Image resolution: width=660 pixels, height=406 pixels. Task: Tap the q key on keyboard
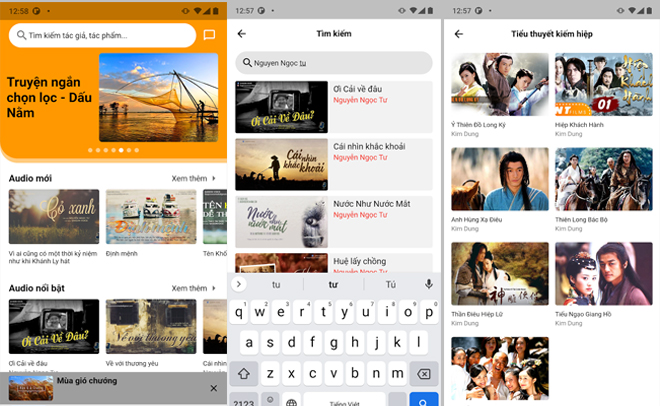pyautogui.click(x=239, y=312)
